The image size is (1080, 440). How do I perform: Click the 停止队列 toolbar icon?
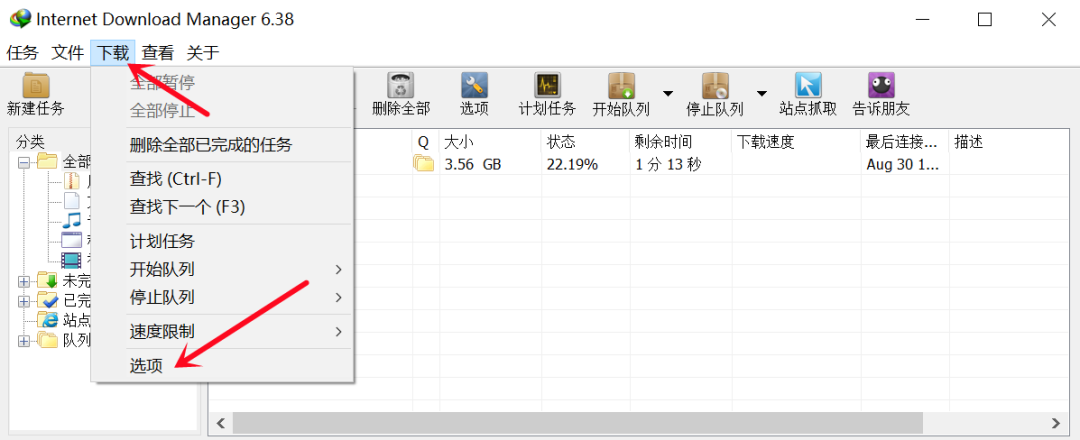point(714,86)
